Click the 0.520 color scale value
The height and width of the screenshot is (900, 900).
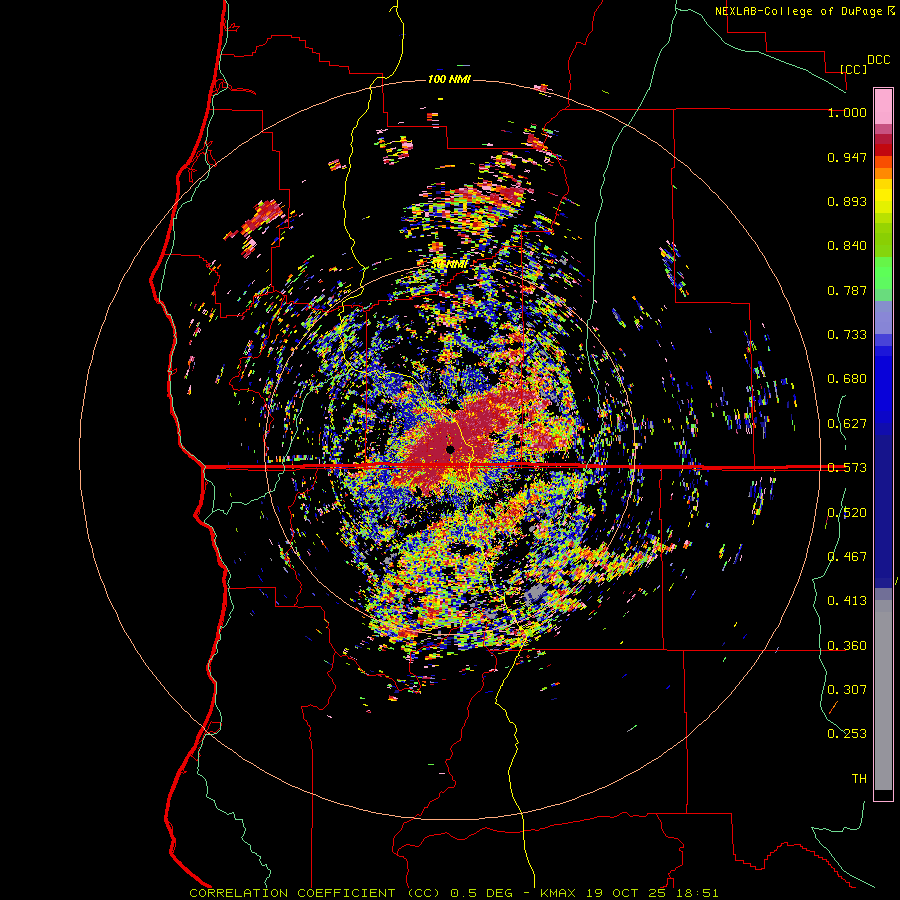(x=847, y=513)
